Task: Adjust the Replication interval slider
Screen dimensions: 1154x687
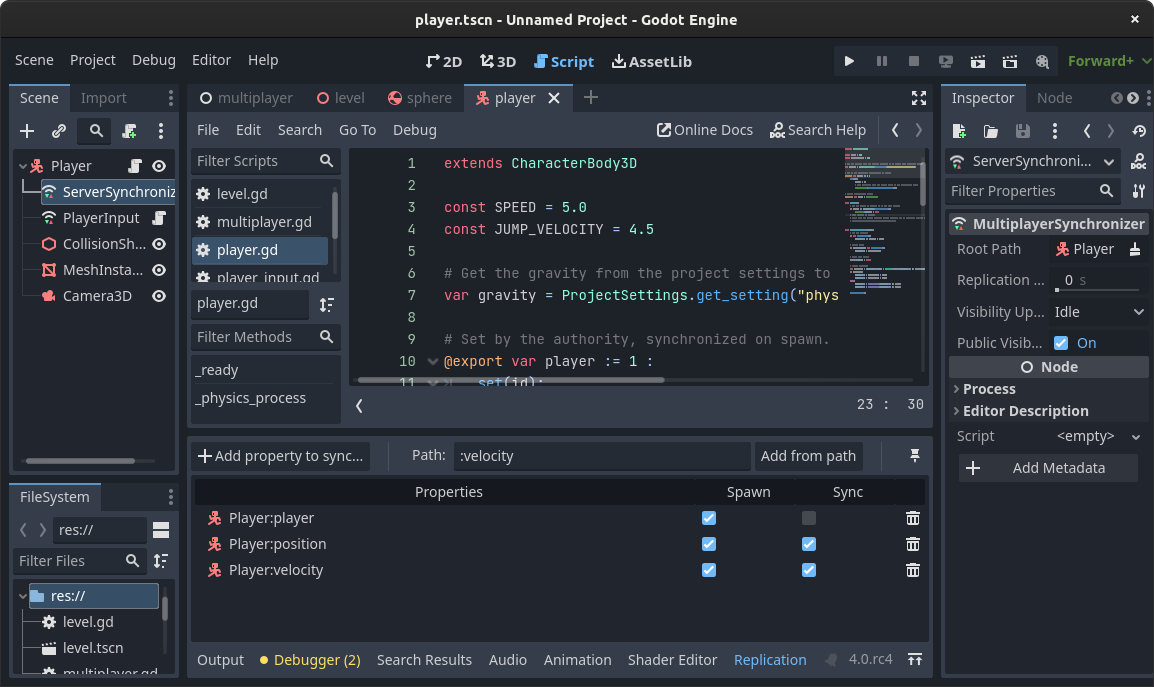Action: click(1098, 289)
